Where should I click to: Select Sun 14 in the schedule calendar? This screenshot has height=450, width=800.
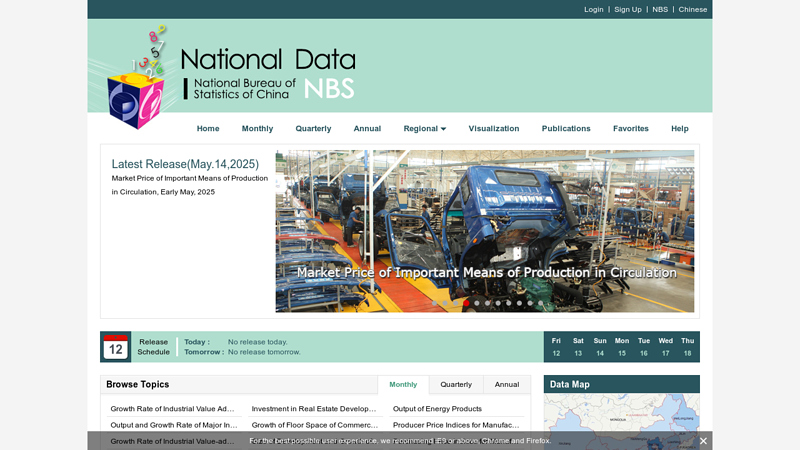tap(600, 347)
